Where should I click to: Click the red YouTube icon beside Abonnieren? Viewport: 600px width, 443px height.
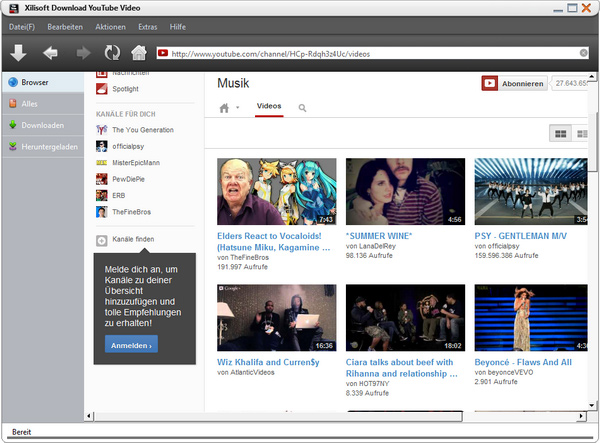(489, 83)
